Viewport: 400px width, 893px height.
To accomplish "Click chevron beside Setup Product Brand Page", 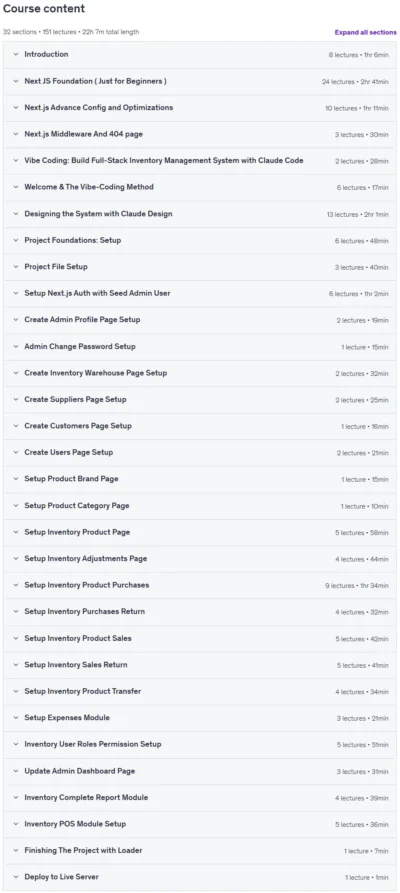I will coord(16,480).
